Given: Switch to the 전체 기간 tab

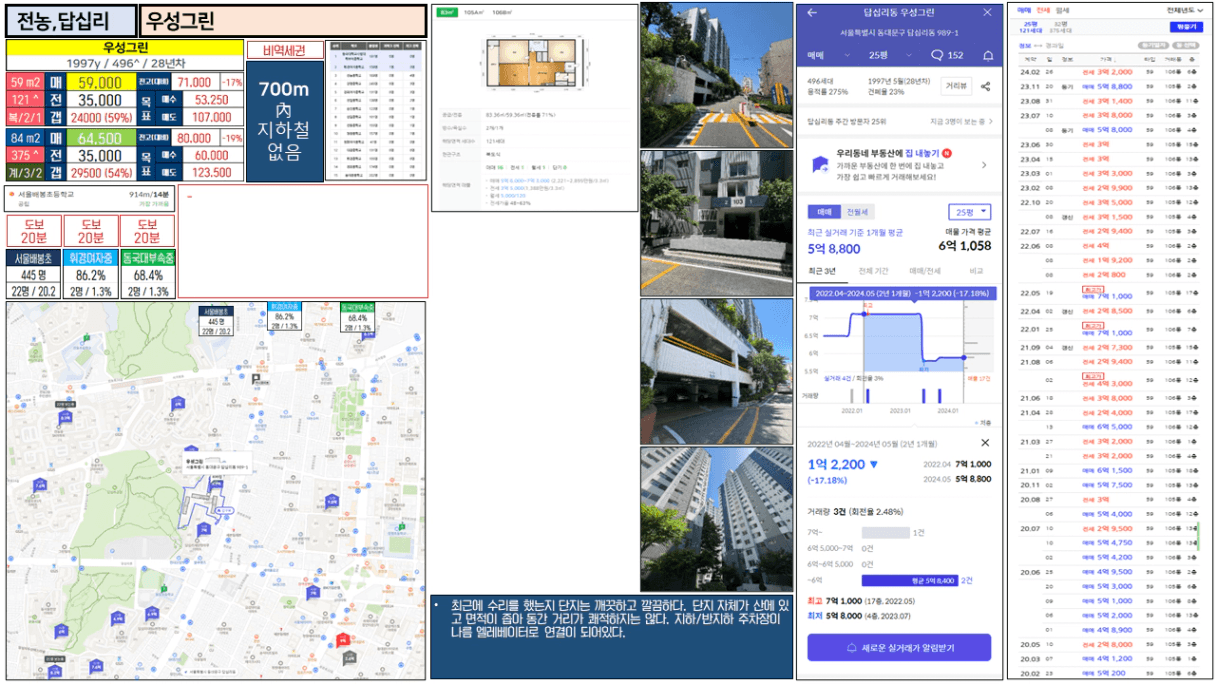Looking at the screenshot, I should 873,271.
